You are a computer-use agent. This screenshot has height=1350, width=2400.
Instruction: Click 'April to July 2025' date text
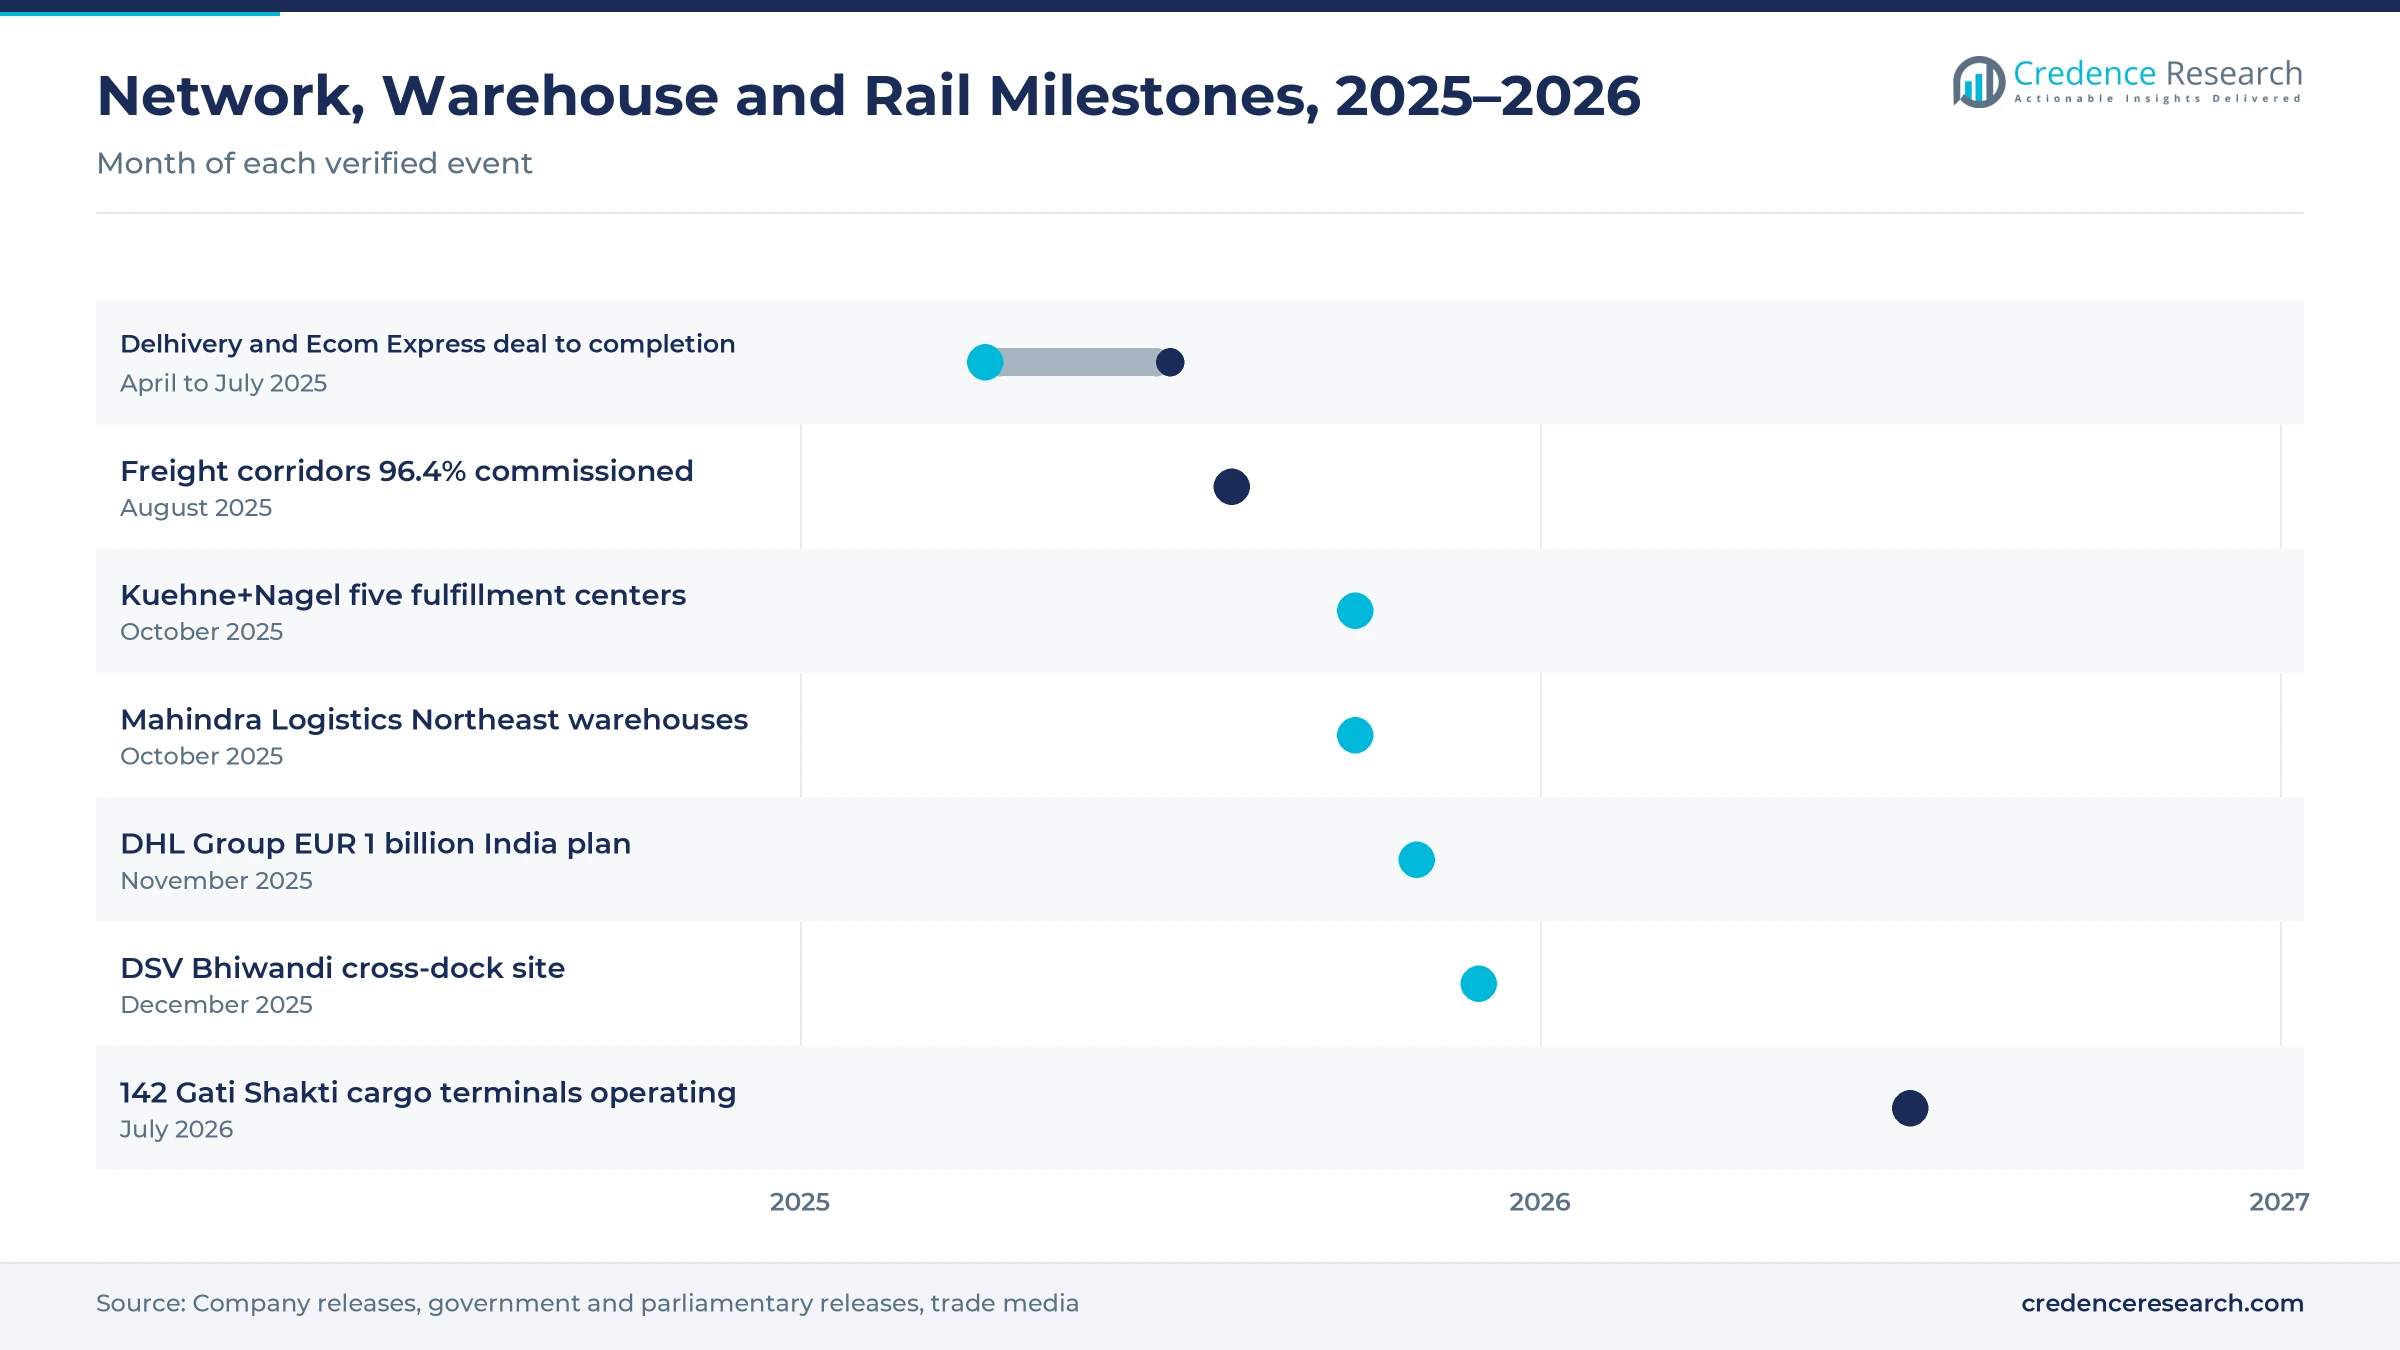(223, 383)
